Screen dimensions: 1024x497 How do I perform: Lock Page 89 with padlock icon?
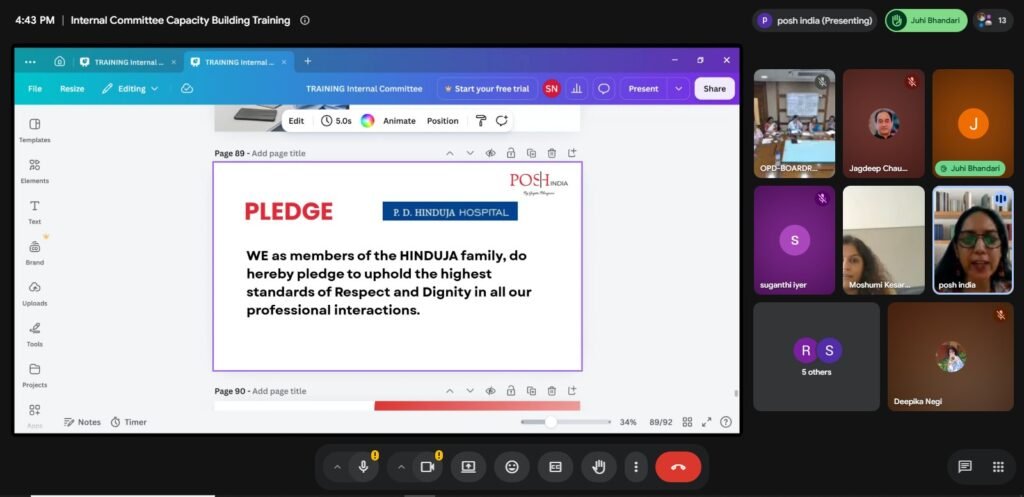(511, 153)
